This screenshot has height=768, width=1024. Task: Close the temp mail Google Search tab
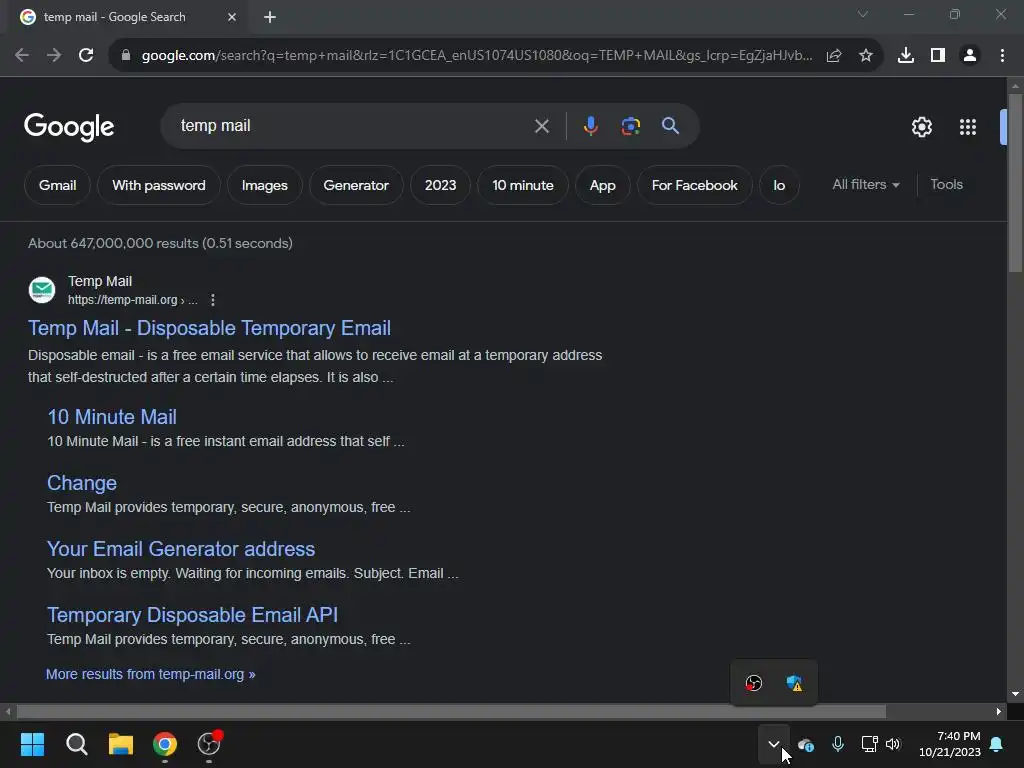232,17
